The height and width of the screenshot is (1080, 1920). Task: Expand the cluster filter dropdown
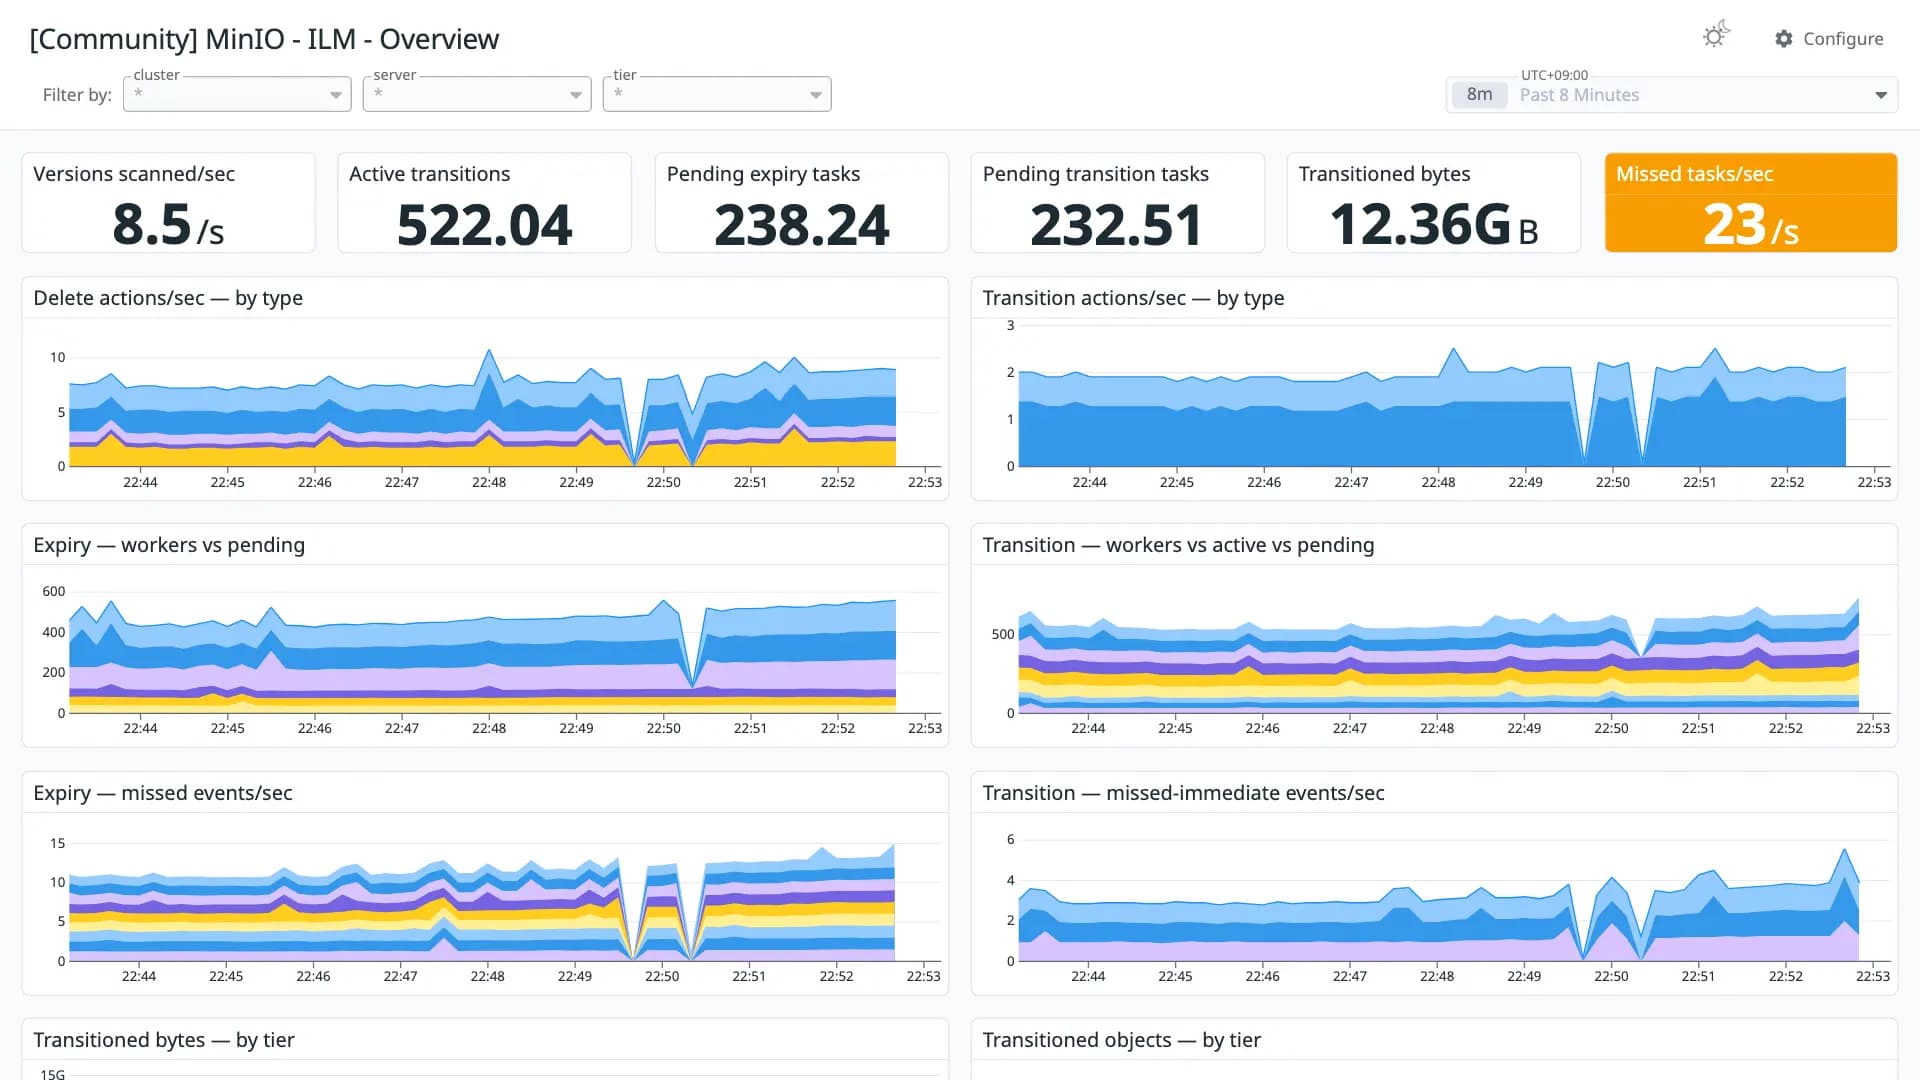coord(237,94)
